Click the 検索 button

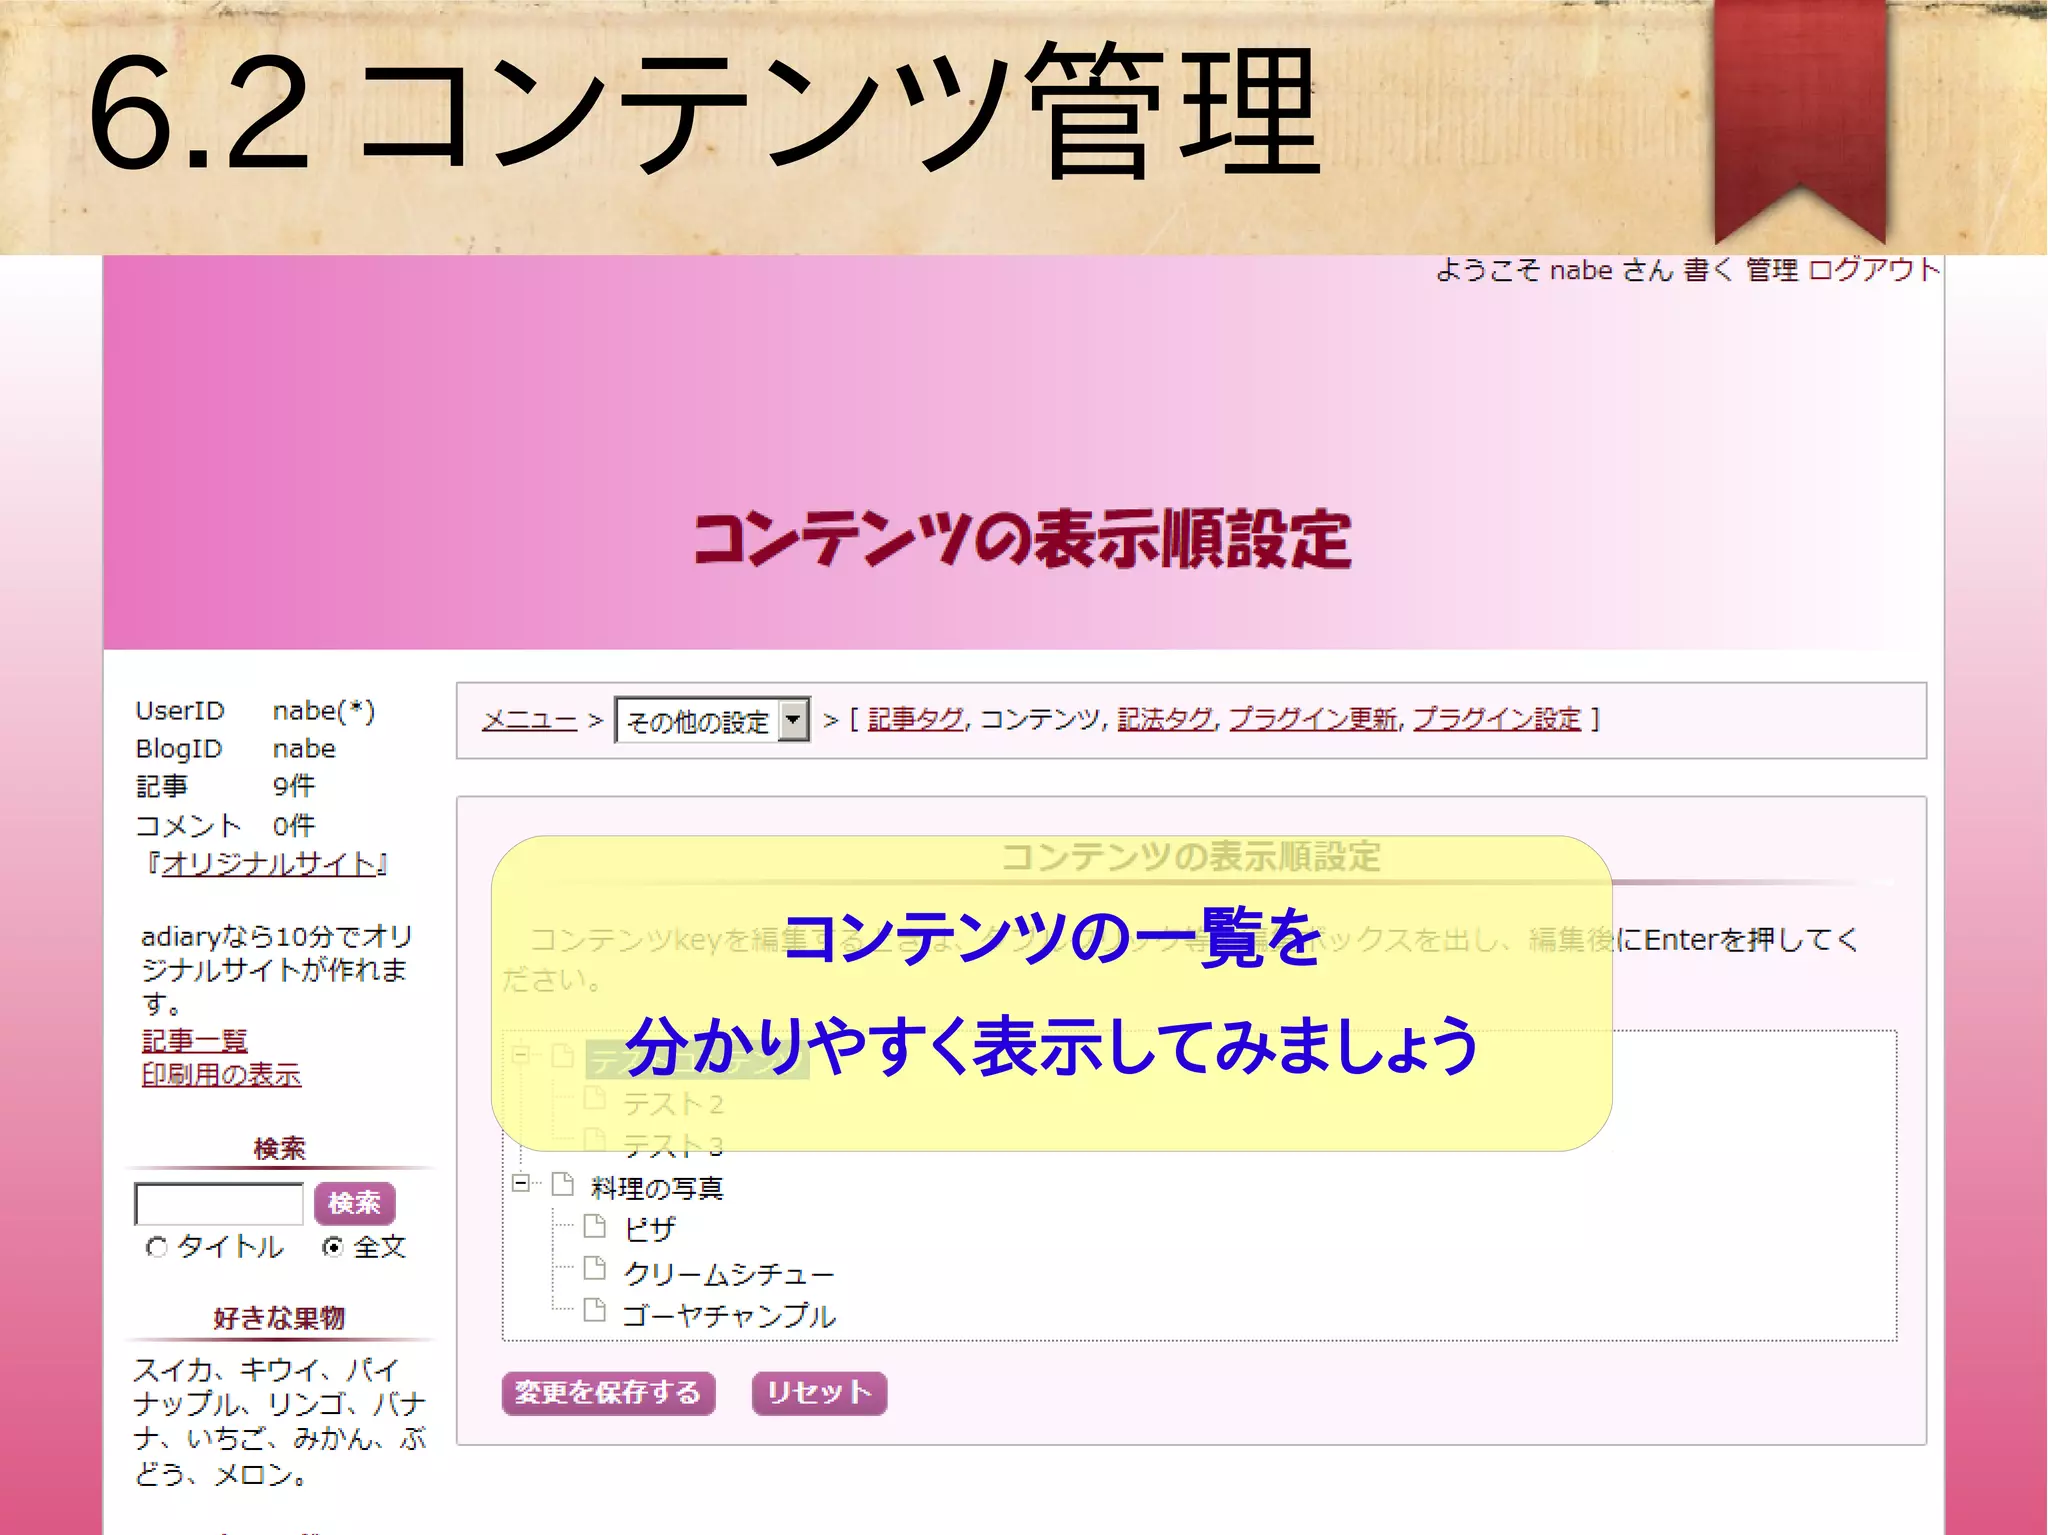pos(354,1203)
